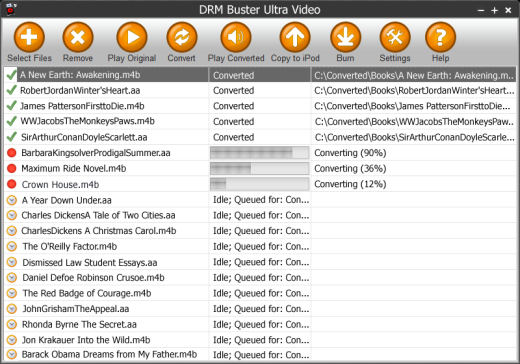This screenshot has height=364, width=520.
Task: Click the DRM Buster app icon in title bar
Action: click(11, 9)
